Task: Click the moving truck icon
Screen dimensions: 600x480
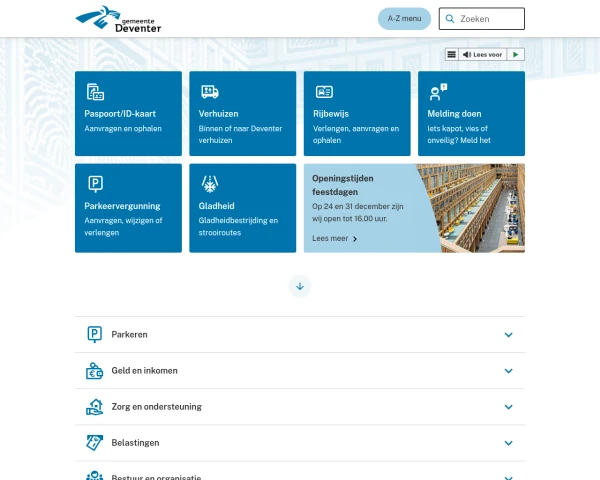Action: (210, 92)
